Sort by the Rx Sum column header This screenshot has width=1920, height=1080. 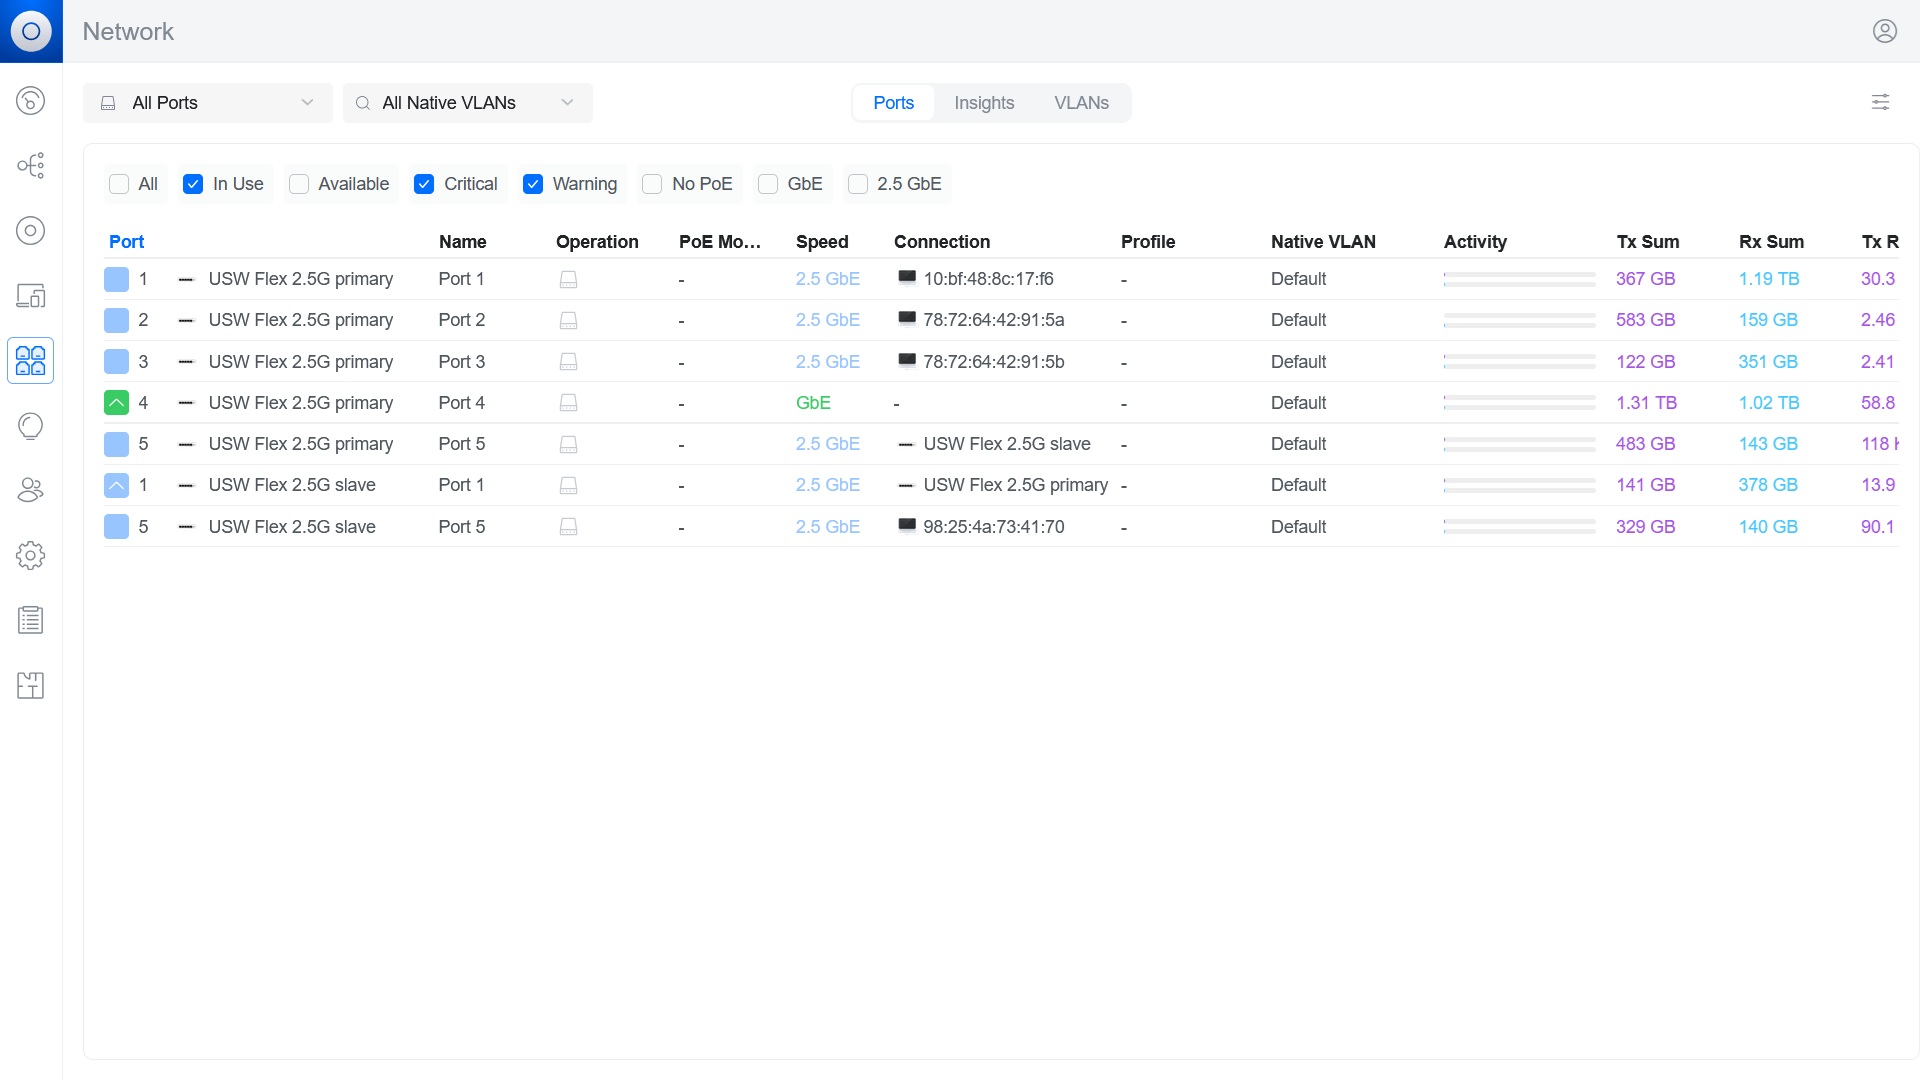1771,242
